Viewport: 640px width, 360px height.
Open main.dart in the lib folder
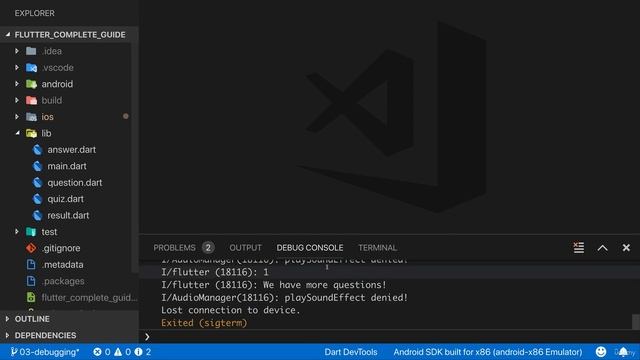tap(67, 166)
